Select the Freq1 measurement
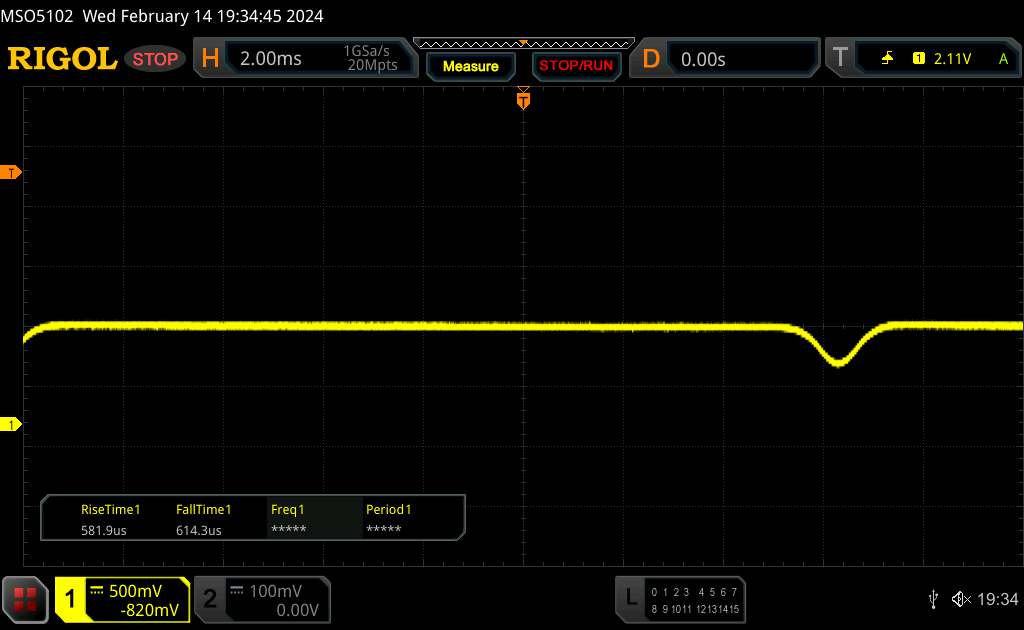Viewport: 1024px width, 630px height. [287, 509]
